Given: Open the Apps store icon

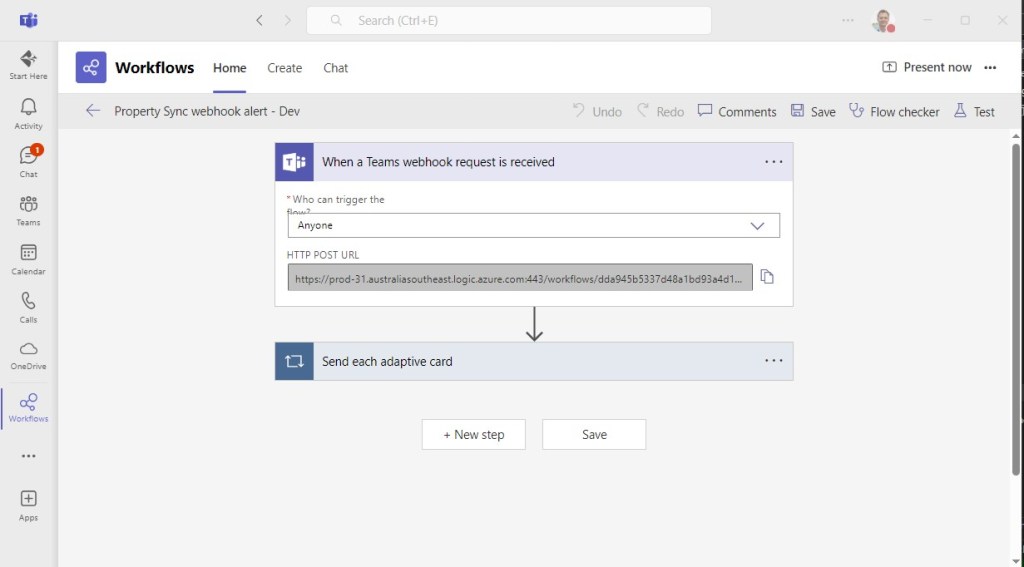Looking at the screenshot, I should click(x=28, y=506).
